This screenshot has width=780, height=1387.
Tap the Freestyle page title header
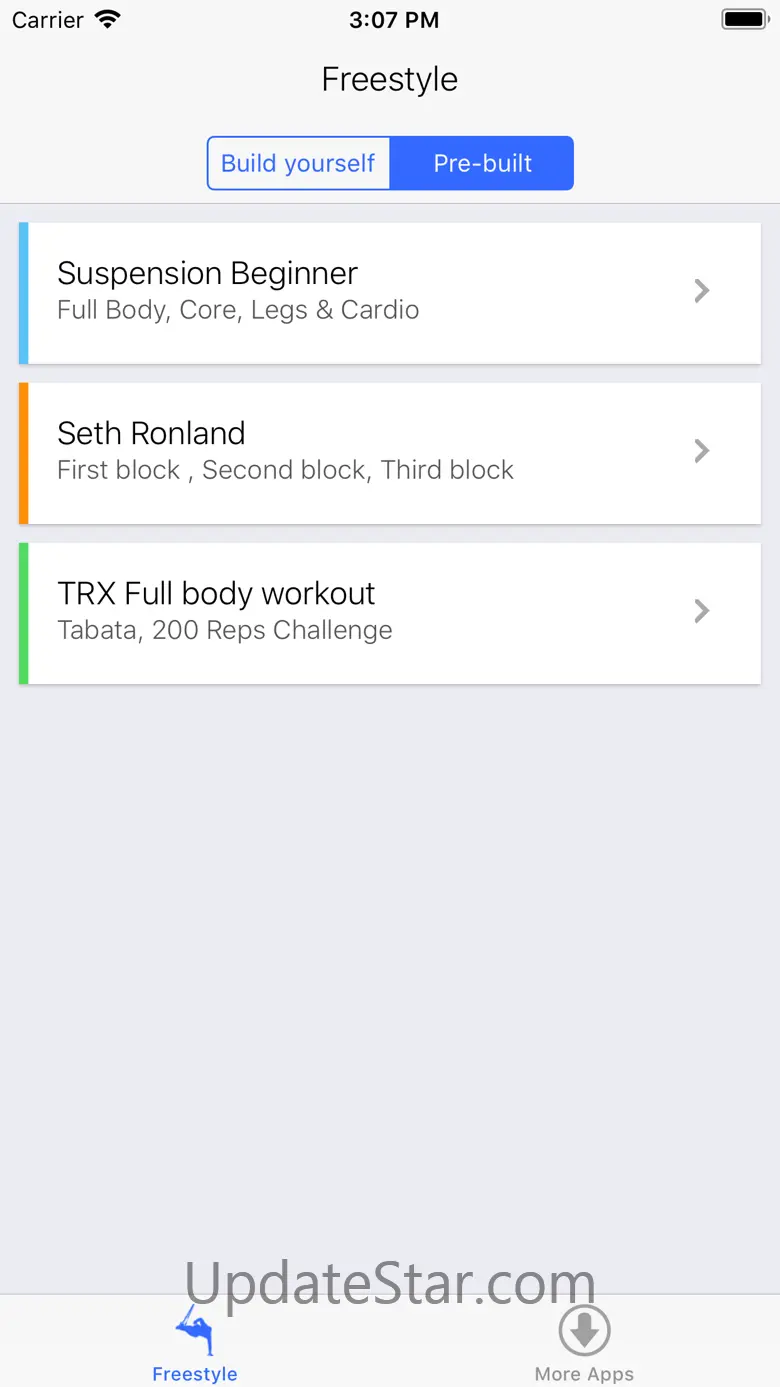[390, 79]
